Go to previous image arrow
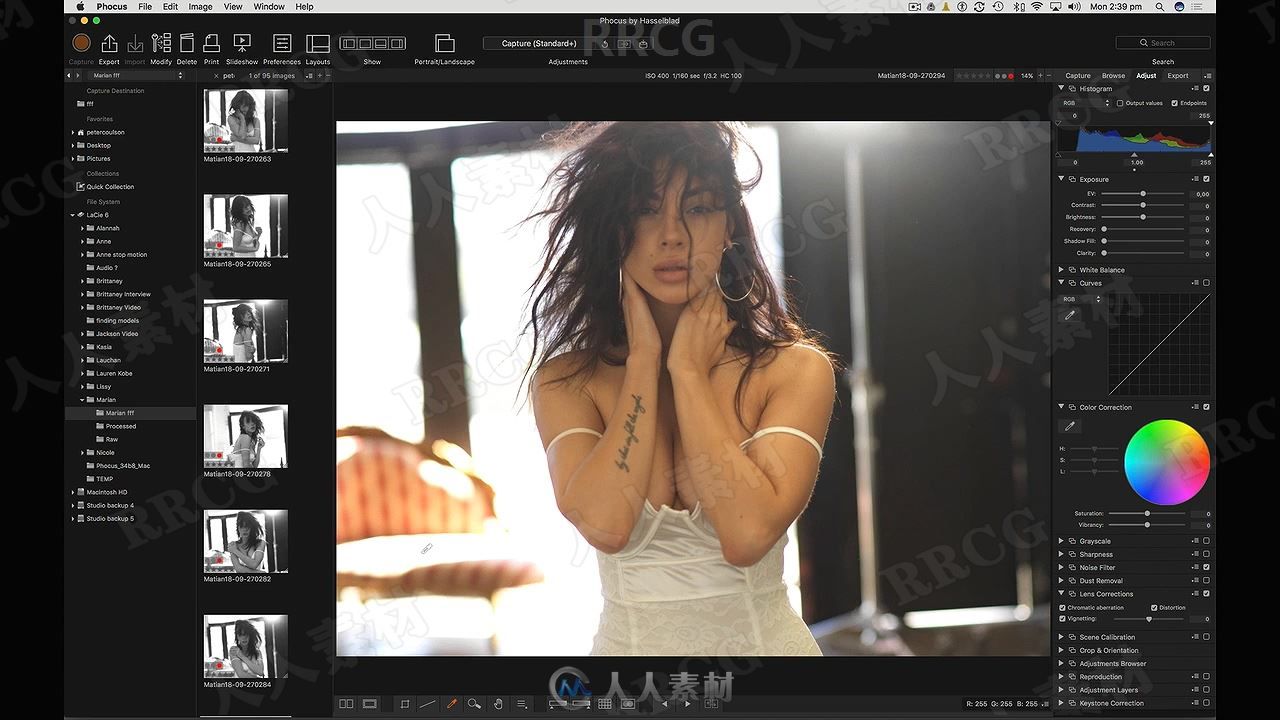This screenshot has width=1280, height=720. (665, 704)
